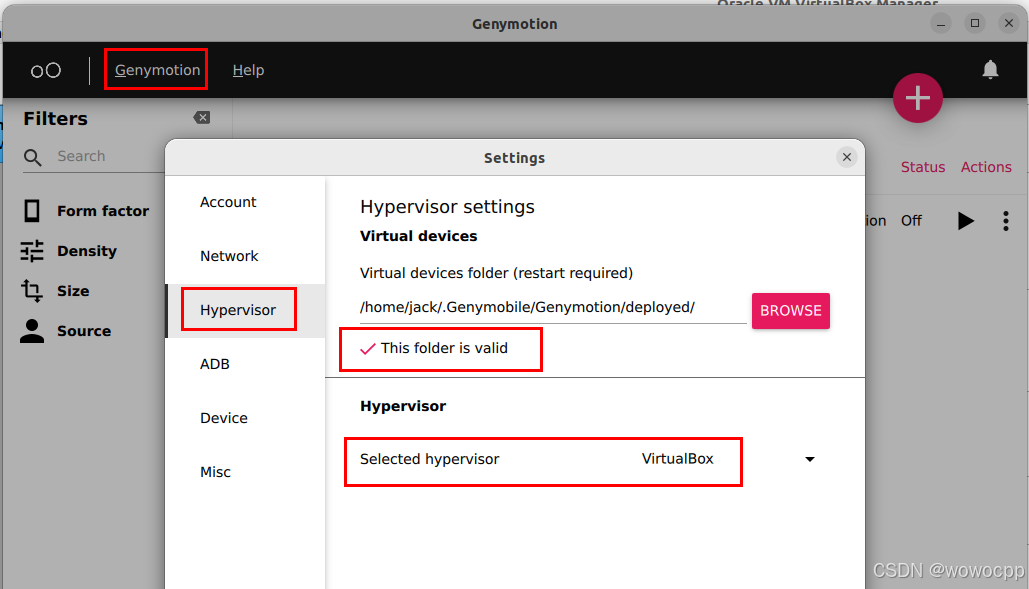Add a new virtual device with plus button
The width and height of the screenshot is (1029, 589).
(917, 98)
